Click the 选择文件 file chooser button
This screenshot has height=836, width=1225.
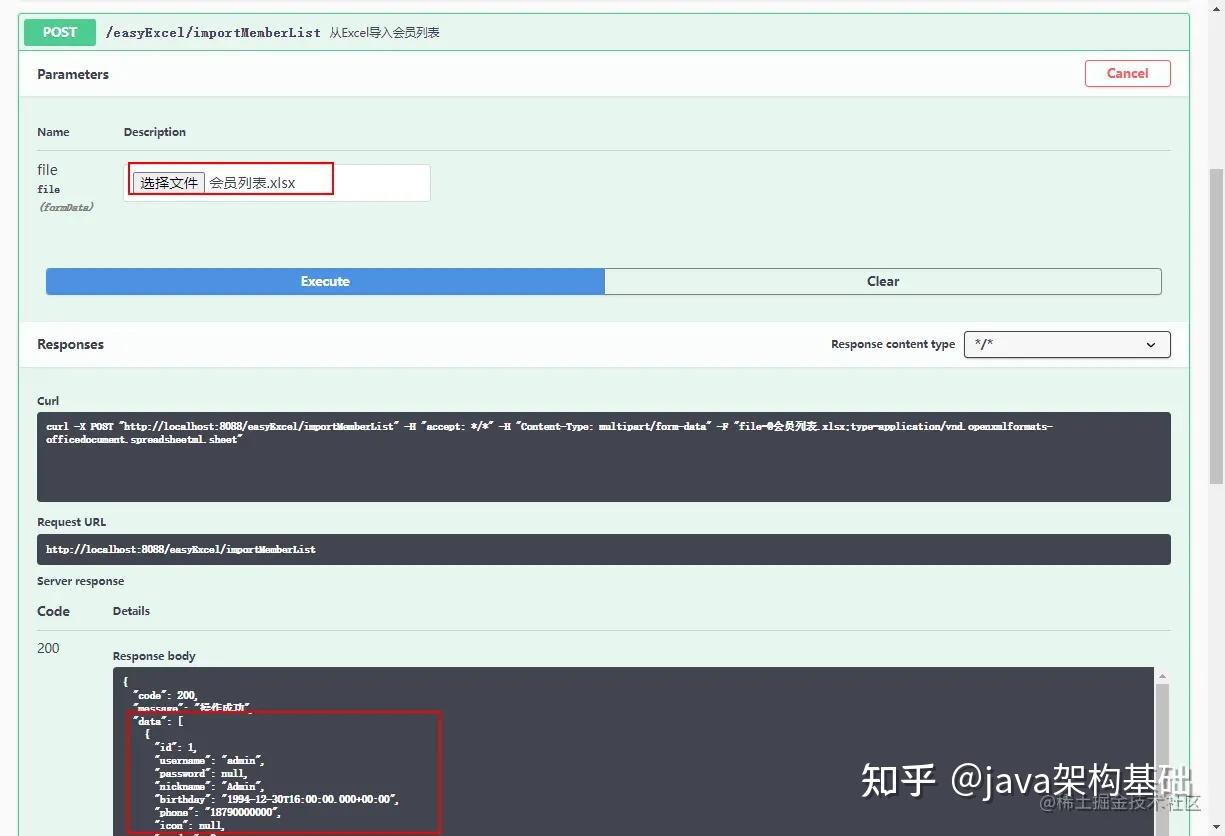(168, 182)
